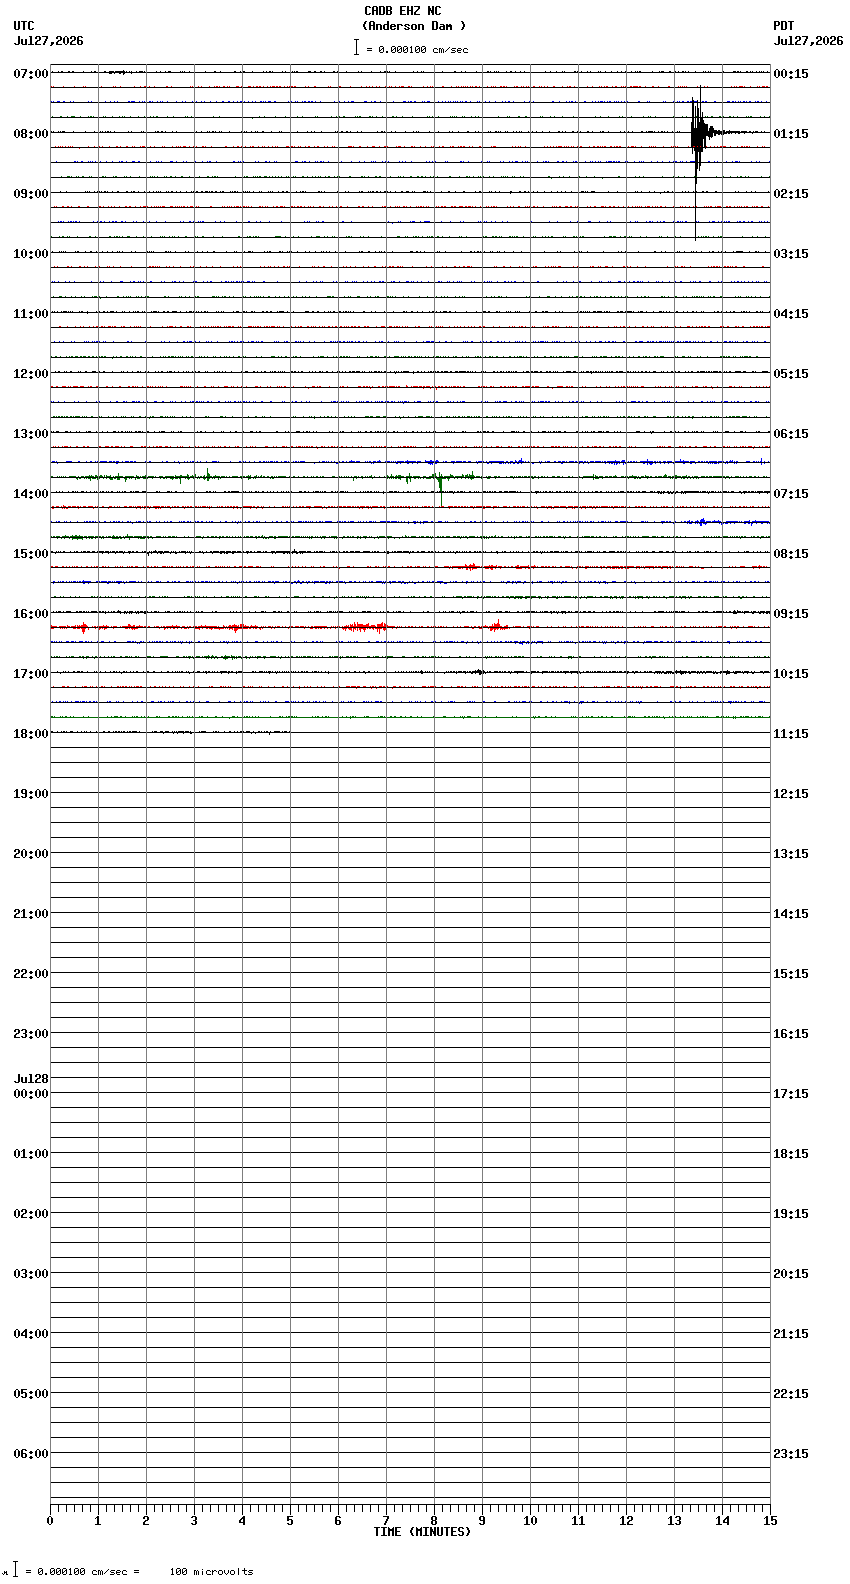This screenshot has height=1584, width=850.
Task: Click the '02:00' UTC row label
Action: pyautogui.click(x=31, y=1214)
